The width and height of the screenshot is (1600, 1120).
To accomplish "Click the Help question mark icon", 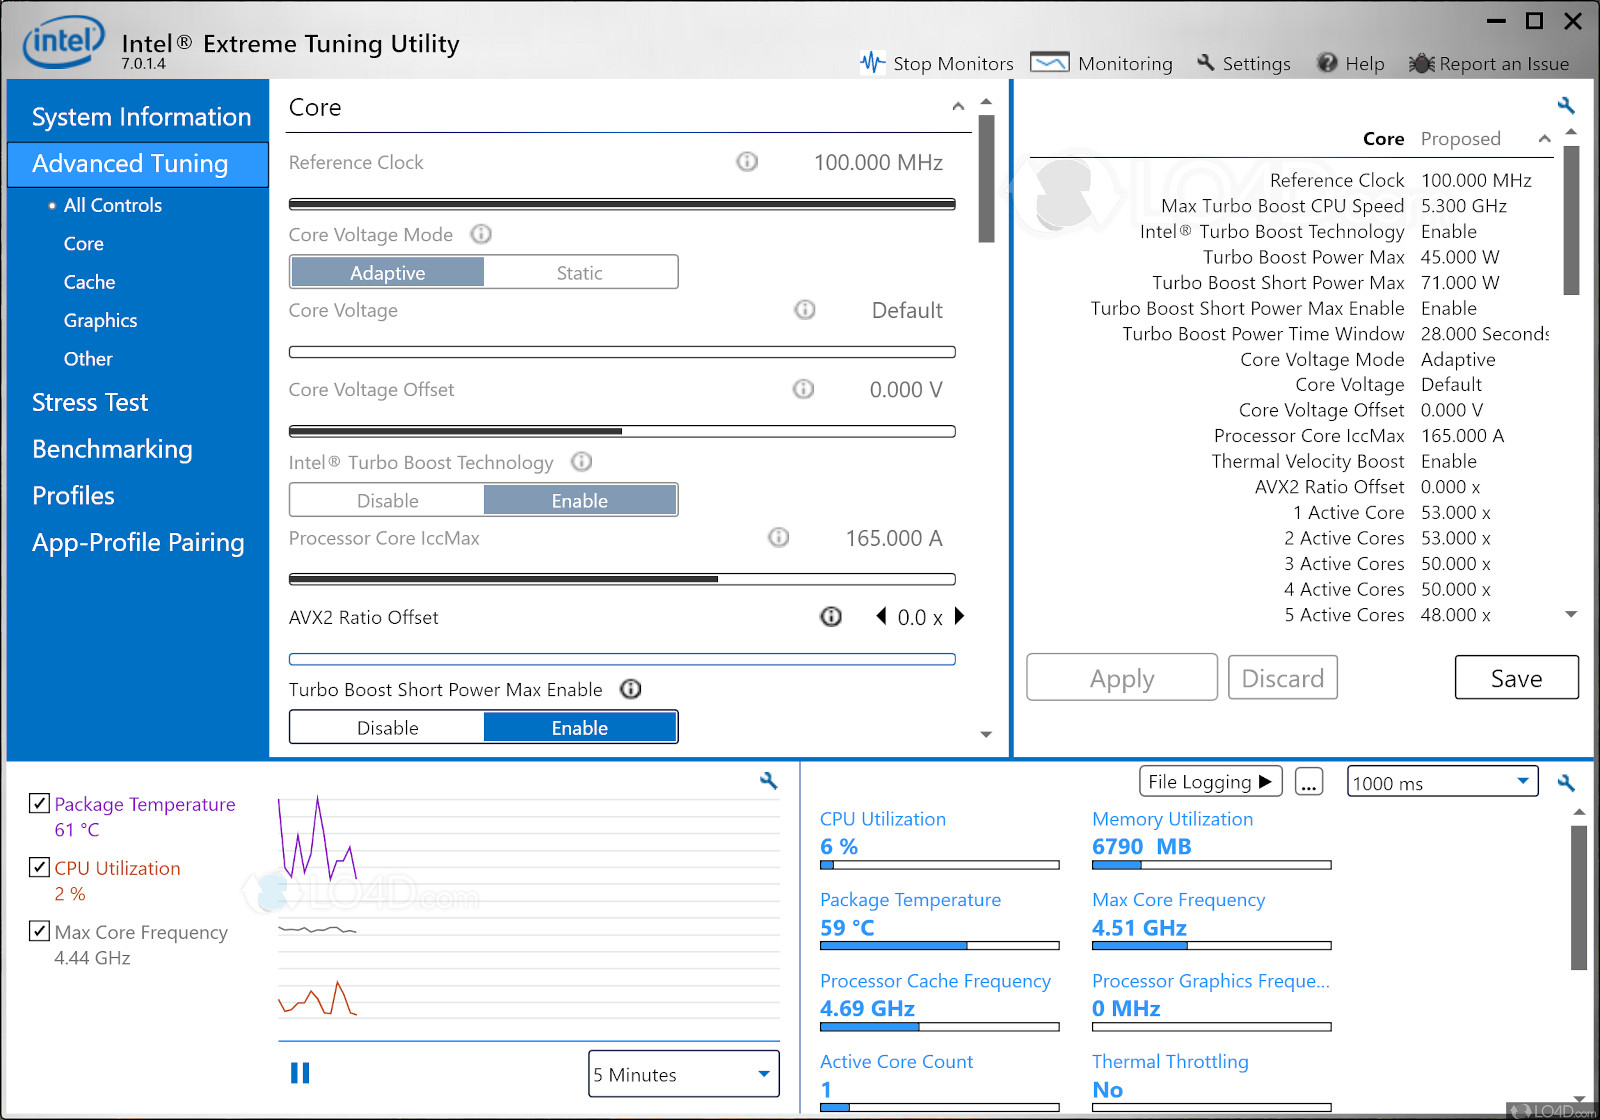I will pyautogui.click(x=1327, y=63).
